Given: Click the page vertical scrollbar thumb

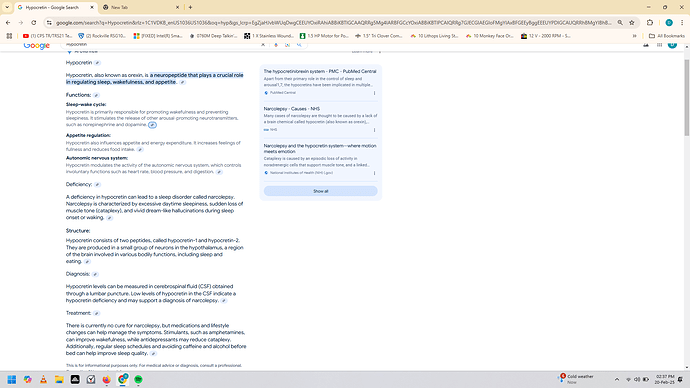Looking at the screenshot, I should tap(687, 97).
